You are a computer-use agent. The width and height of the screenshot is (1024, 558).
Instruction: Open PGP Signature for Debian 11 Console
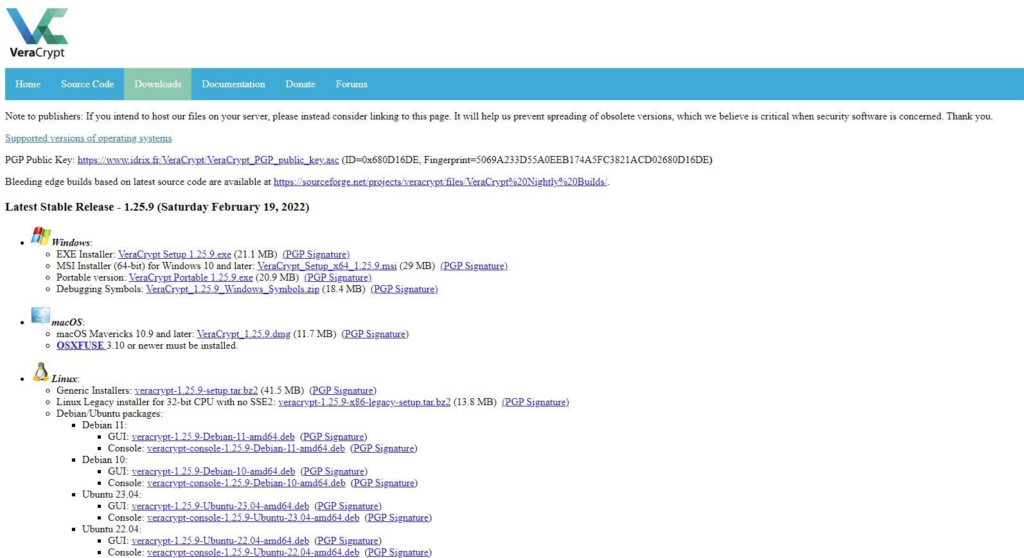384,448
